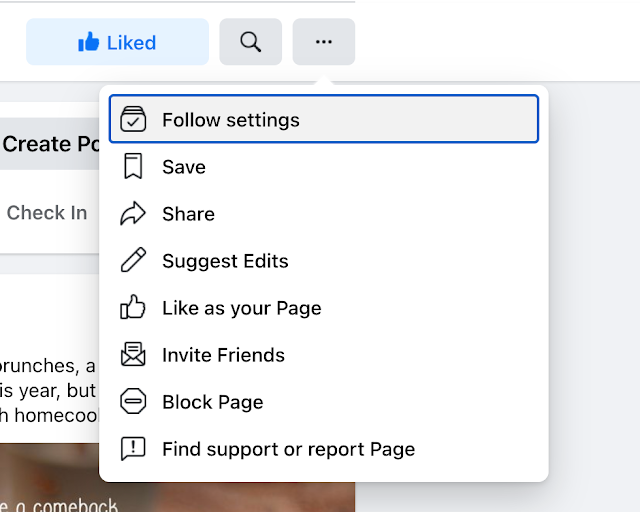Click the Invite Friends envelope icon

pyautogui.click(x=133, y=355)
